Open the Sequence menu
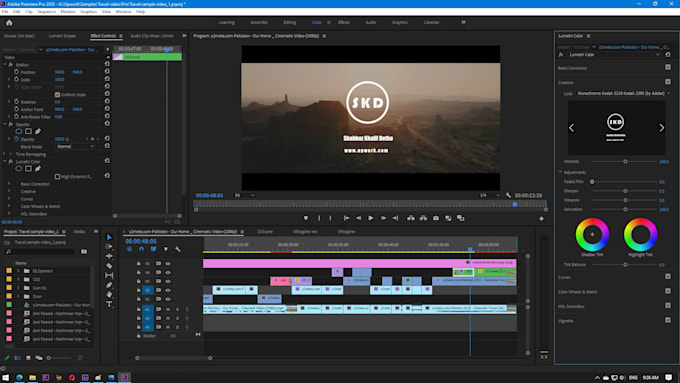The height and width of the screenshot is (383, 680). click(46, 12)
